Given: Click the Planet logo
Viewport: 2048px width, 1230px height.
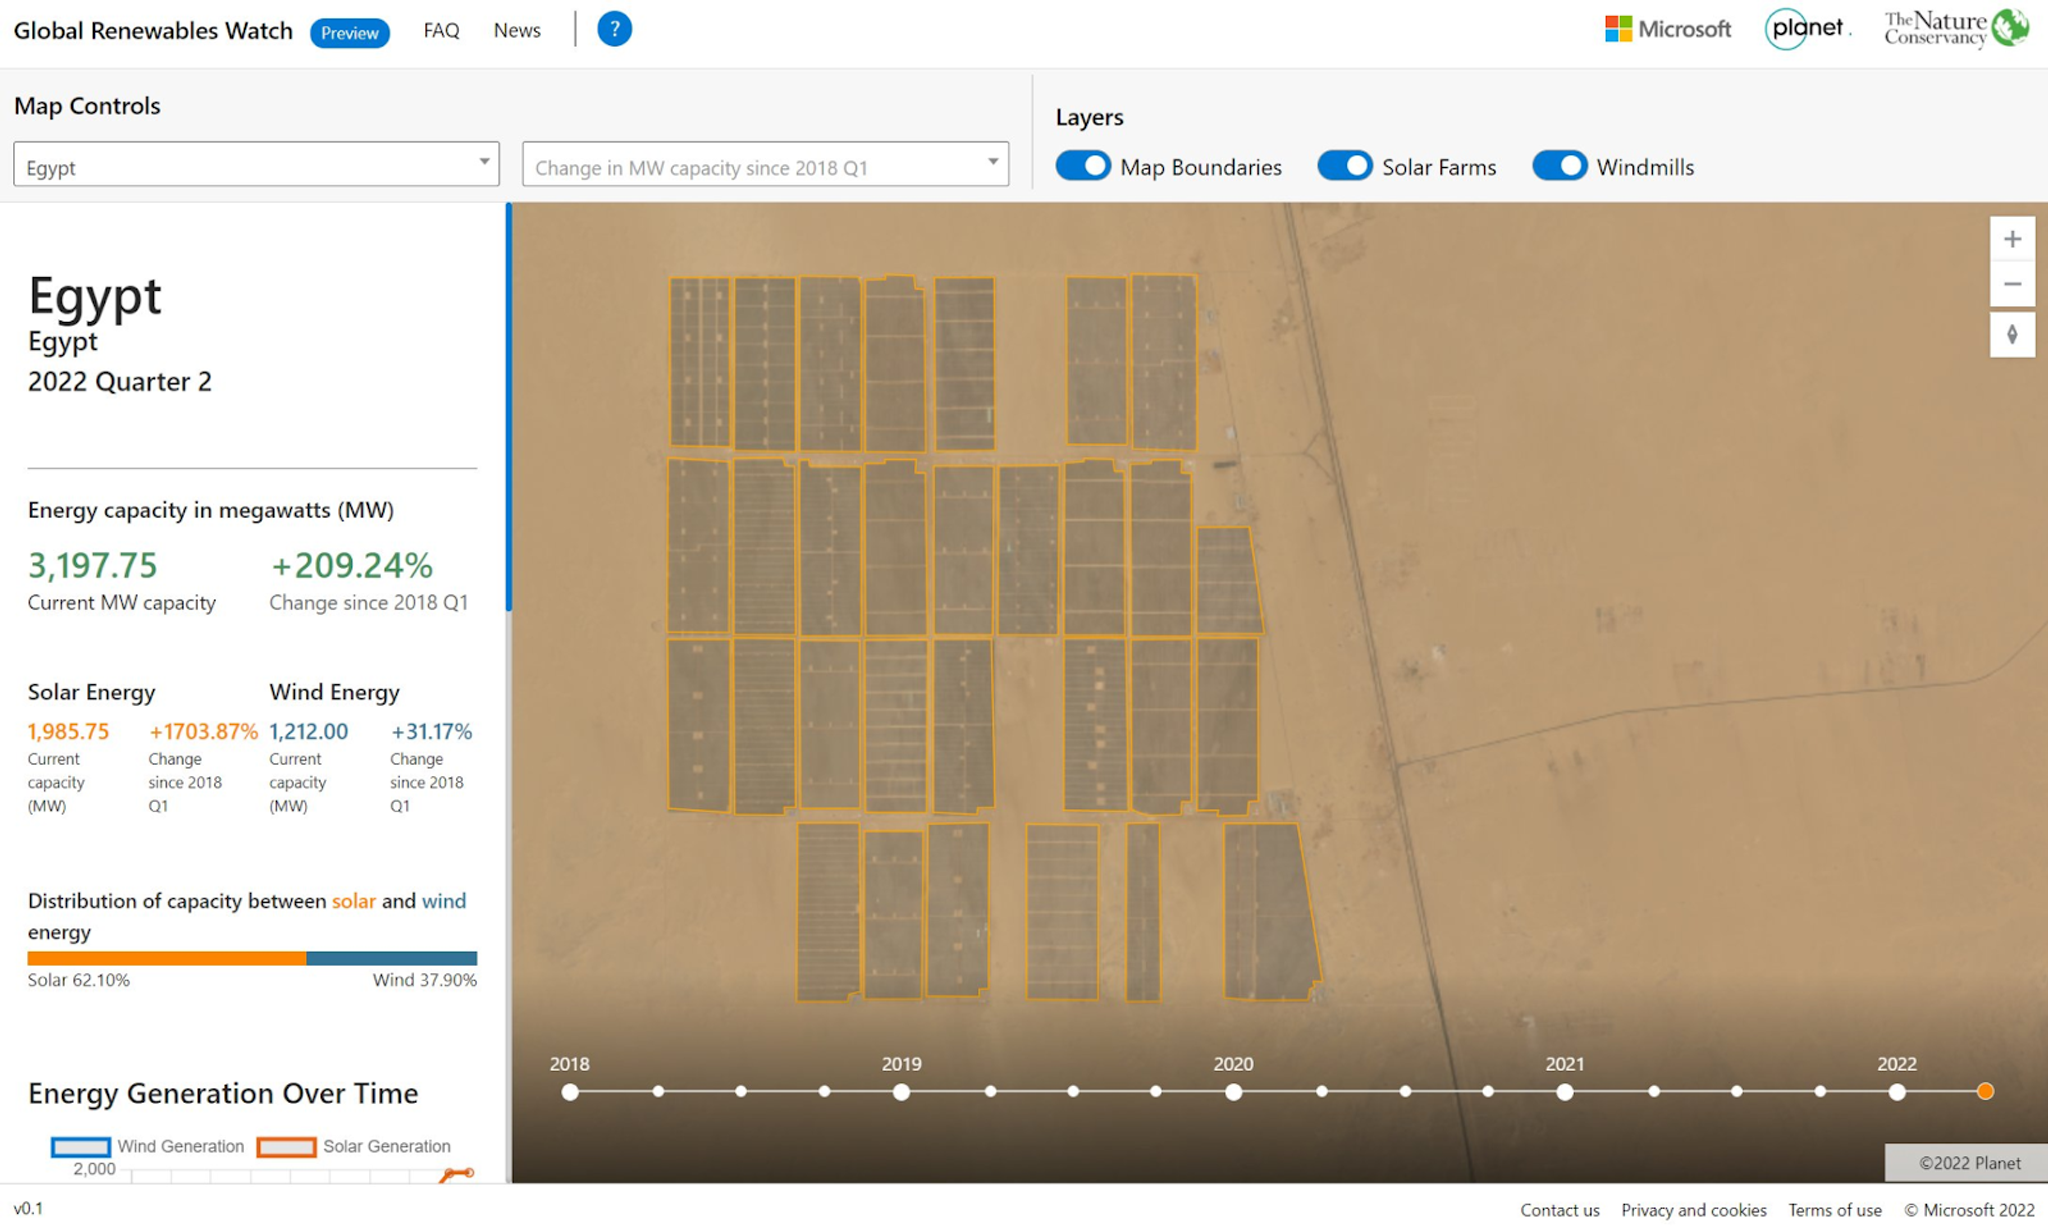Looking at the screenshot, I should coord(1807,29).
